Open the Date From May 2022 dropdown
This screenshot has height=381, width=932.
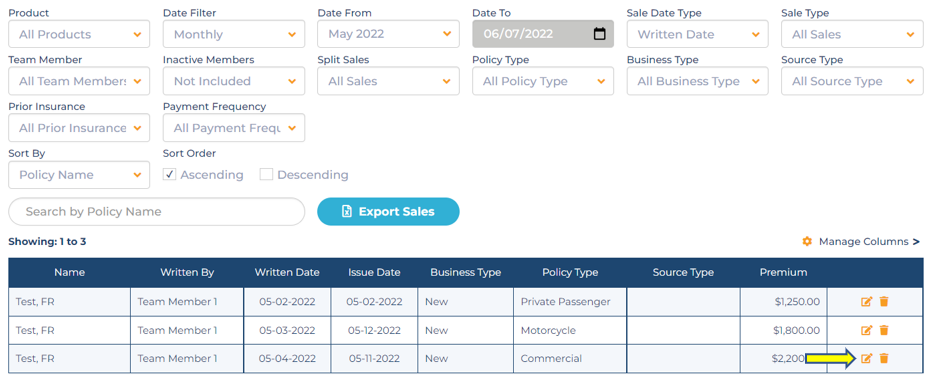tap(388, 34)
